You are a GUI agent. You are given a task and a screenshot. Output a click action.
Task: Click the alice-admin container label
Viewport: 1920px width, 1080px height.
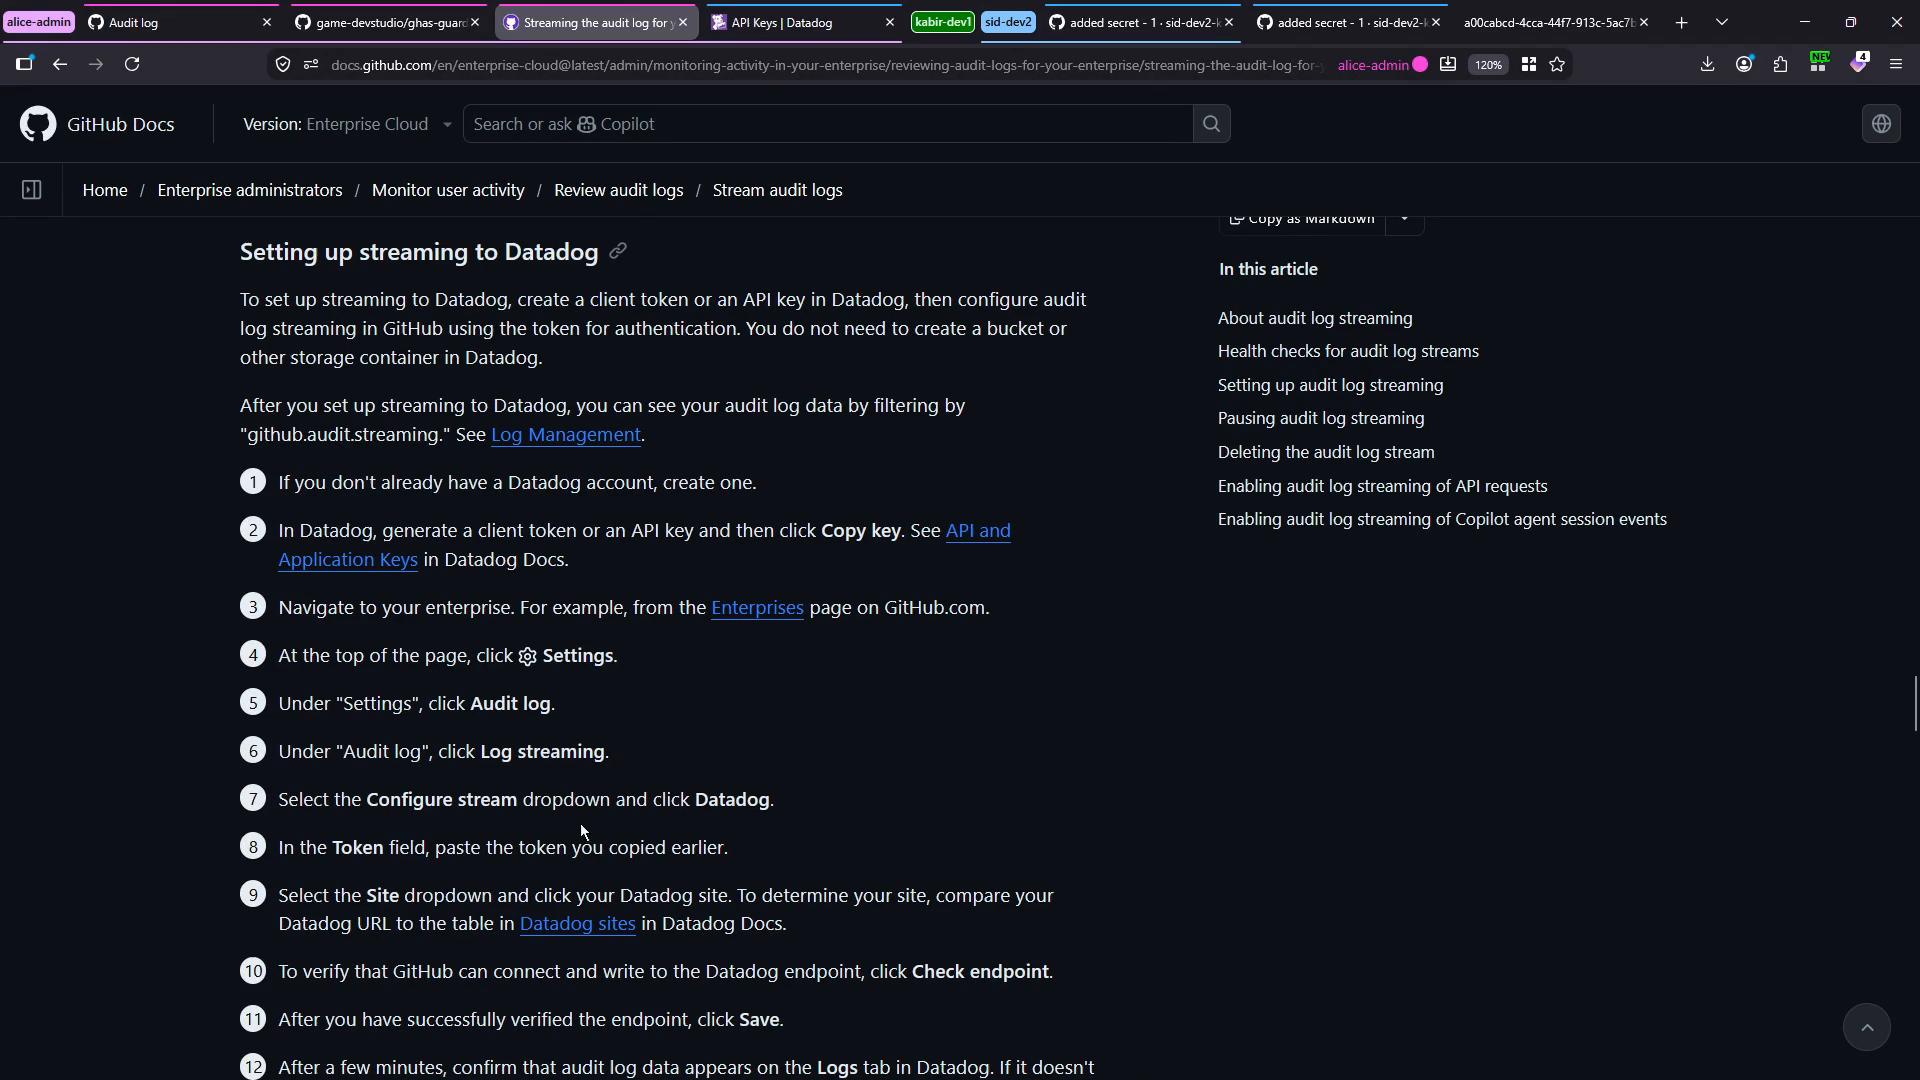point(39,22)
